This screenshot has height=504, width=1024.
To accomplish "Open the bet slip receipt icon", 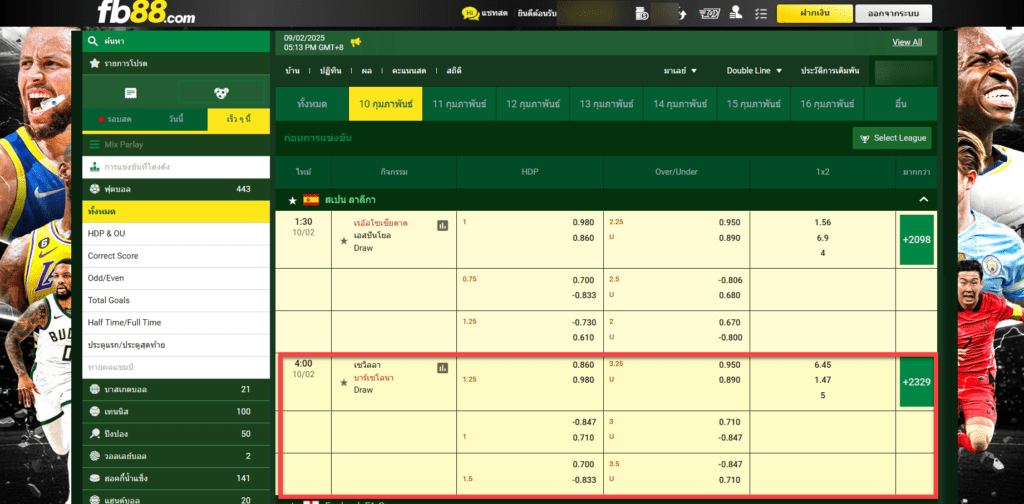I will pyautogui.click(x=131, y=93).
